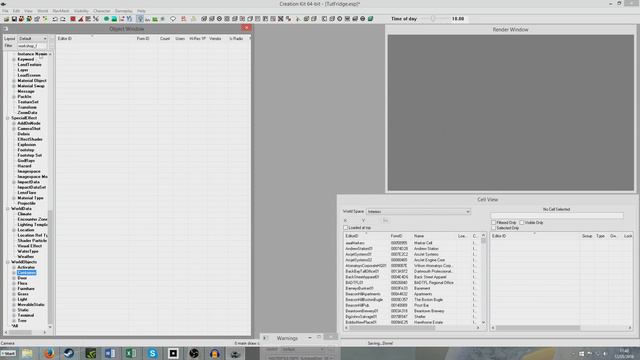
Task: Click the Start button on the taskbar
Action: [x=8, y=353]
